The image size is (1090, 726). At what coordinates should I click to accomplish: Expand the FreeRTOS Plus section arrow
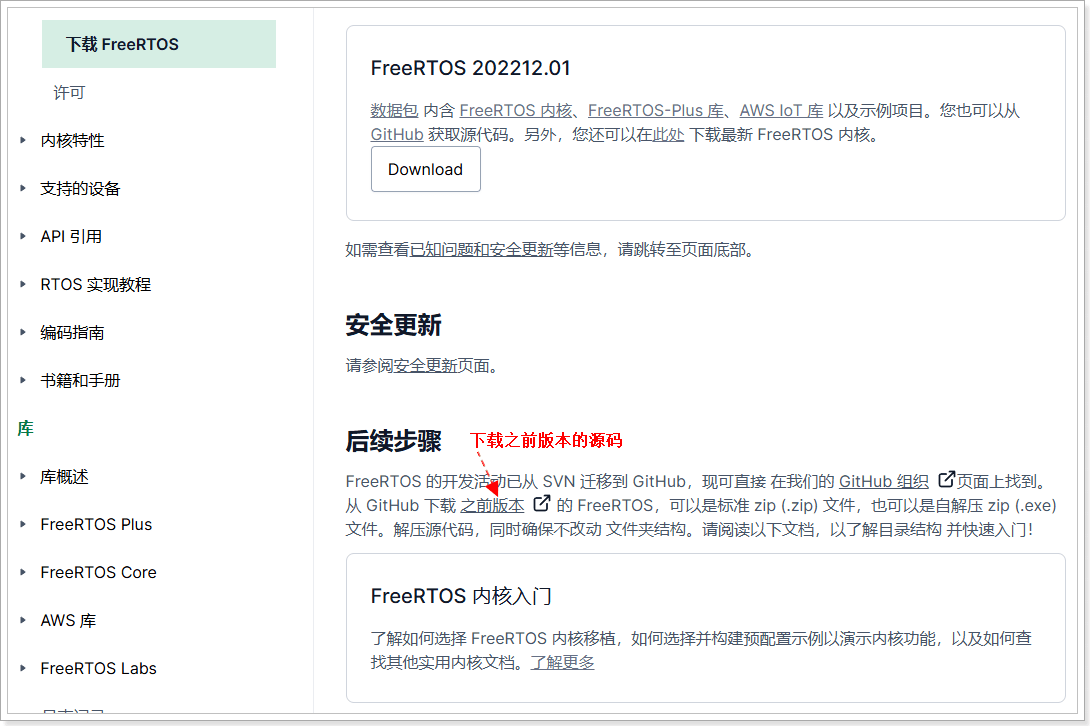(23, 524)
